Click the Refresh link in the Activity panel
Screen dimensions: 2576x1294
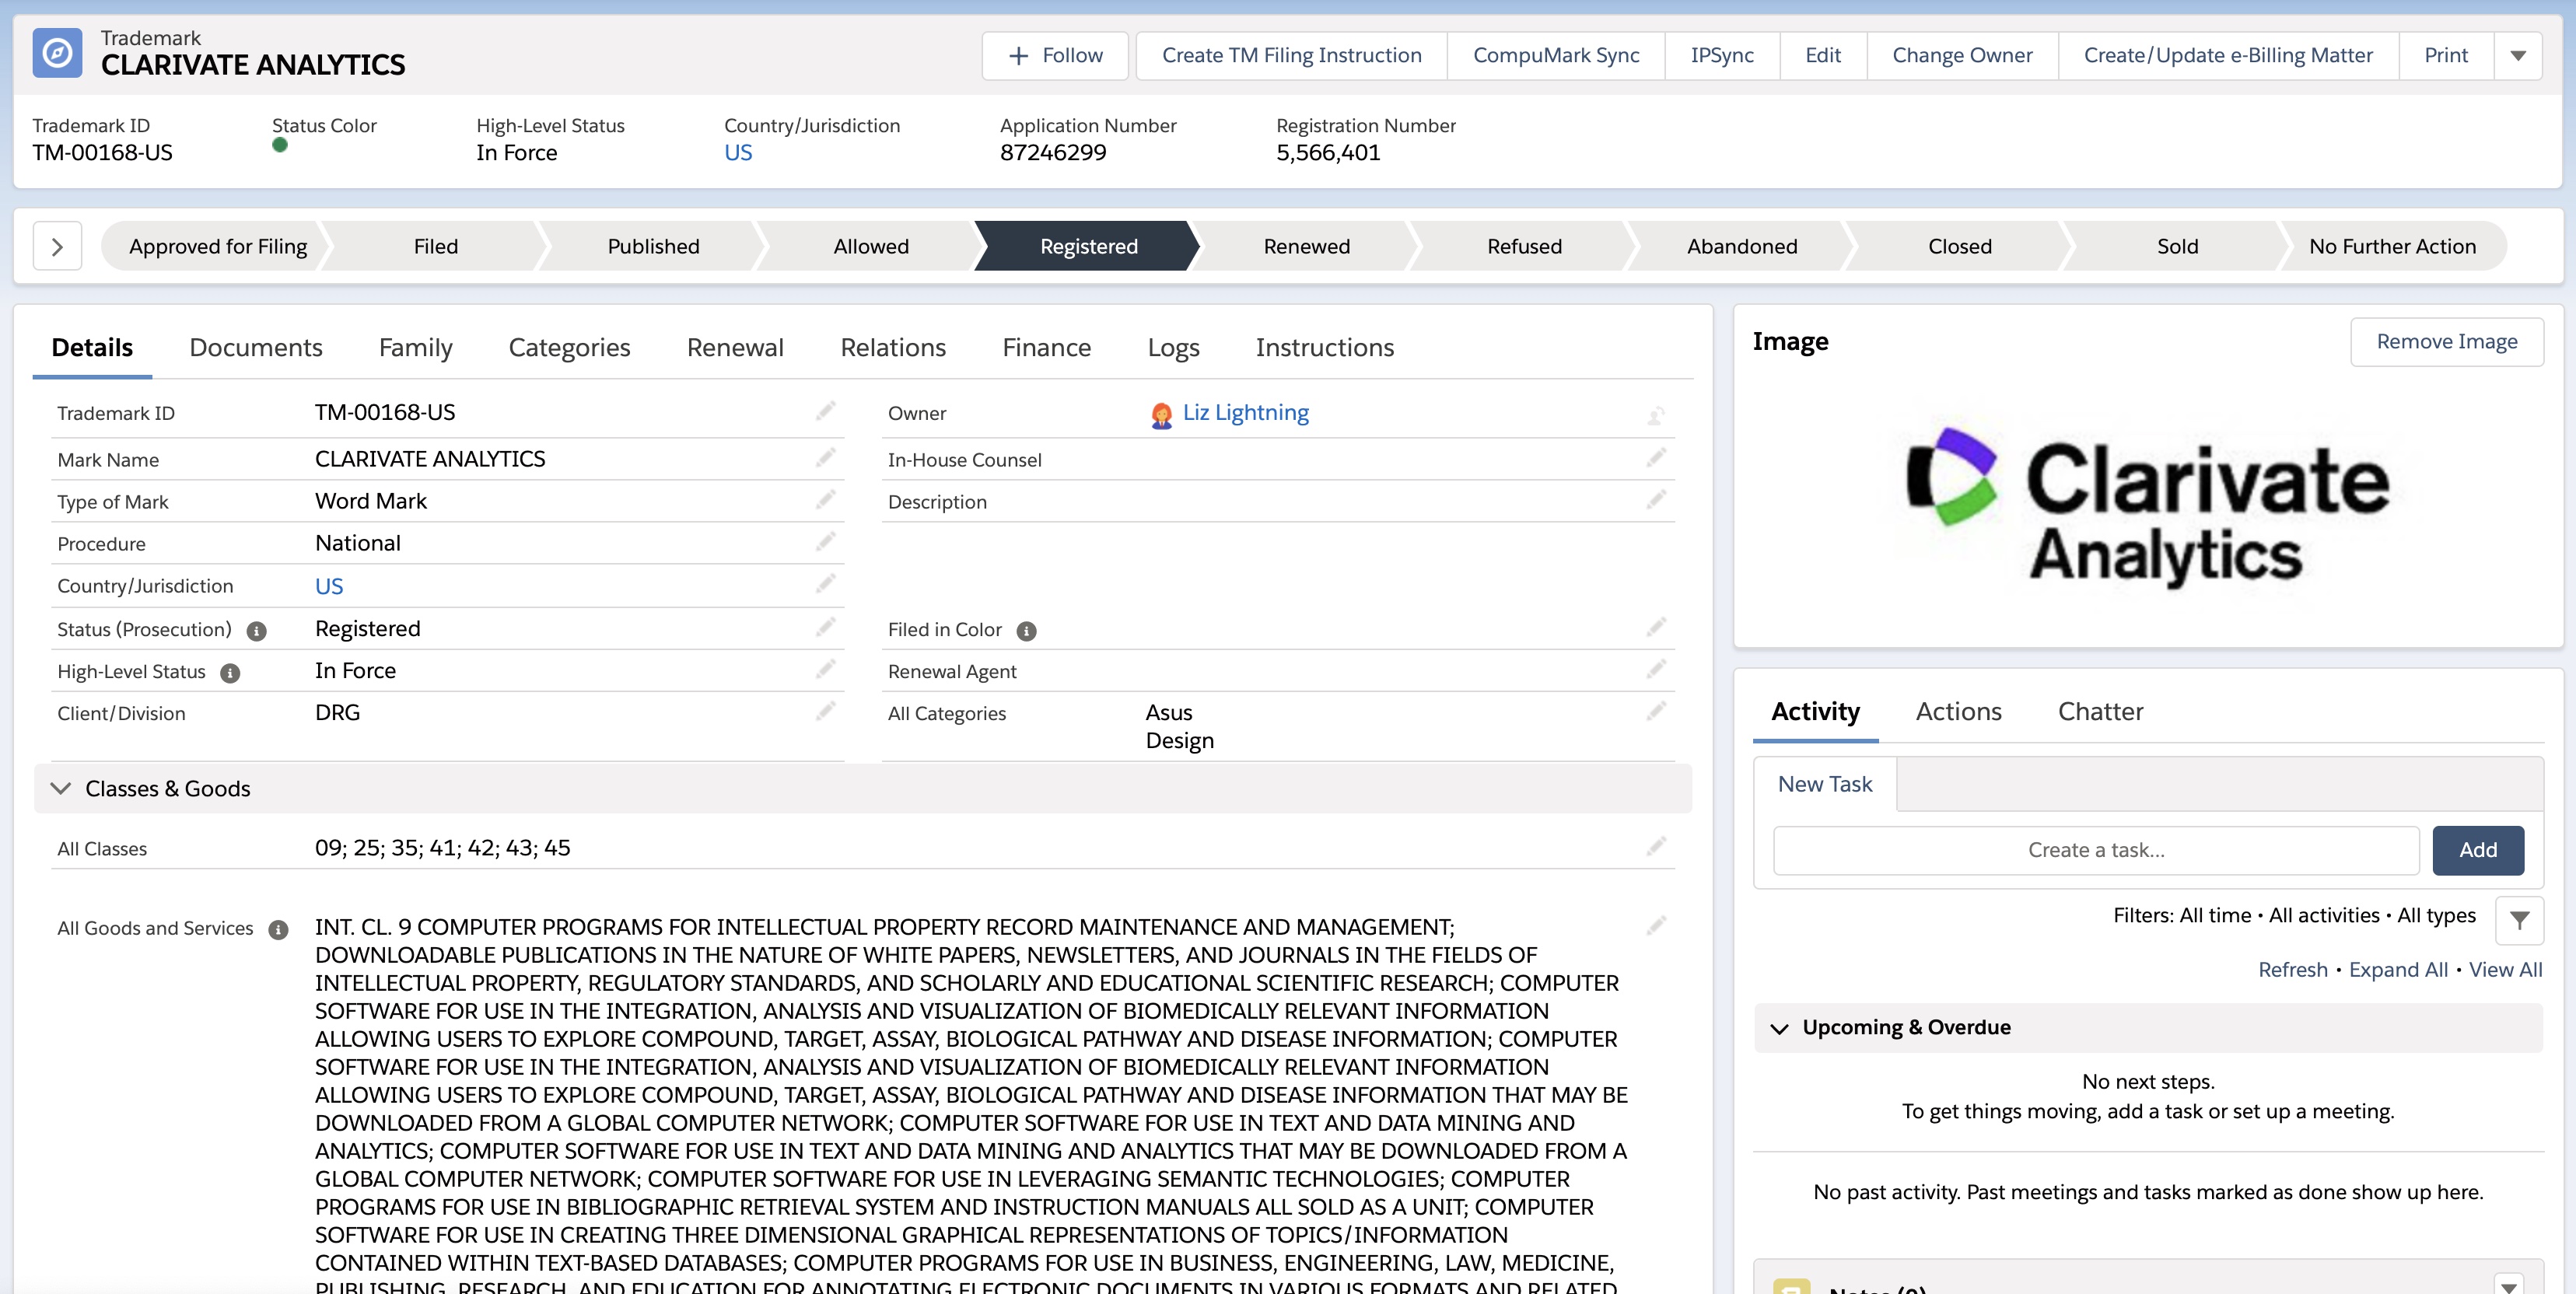(2292, 969)
